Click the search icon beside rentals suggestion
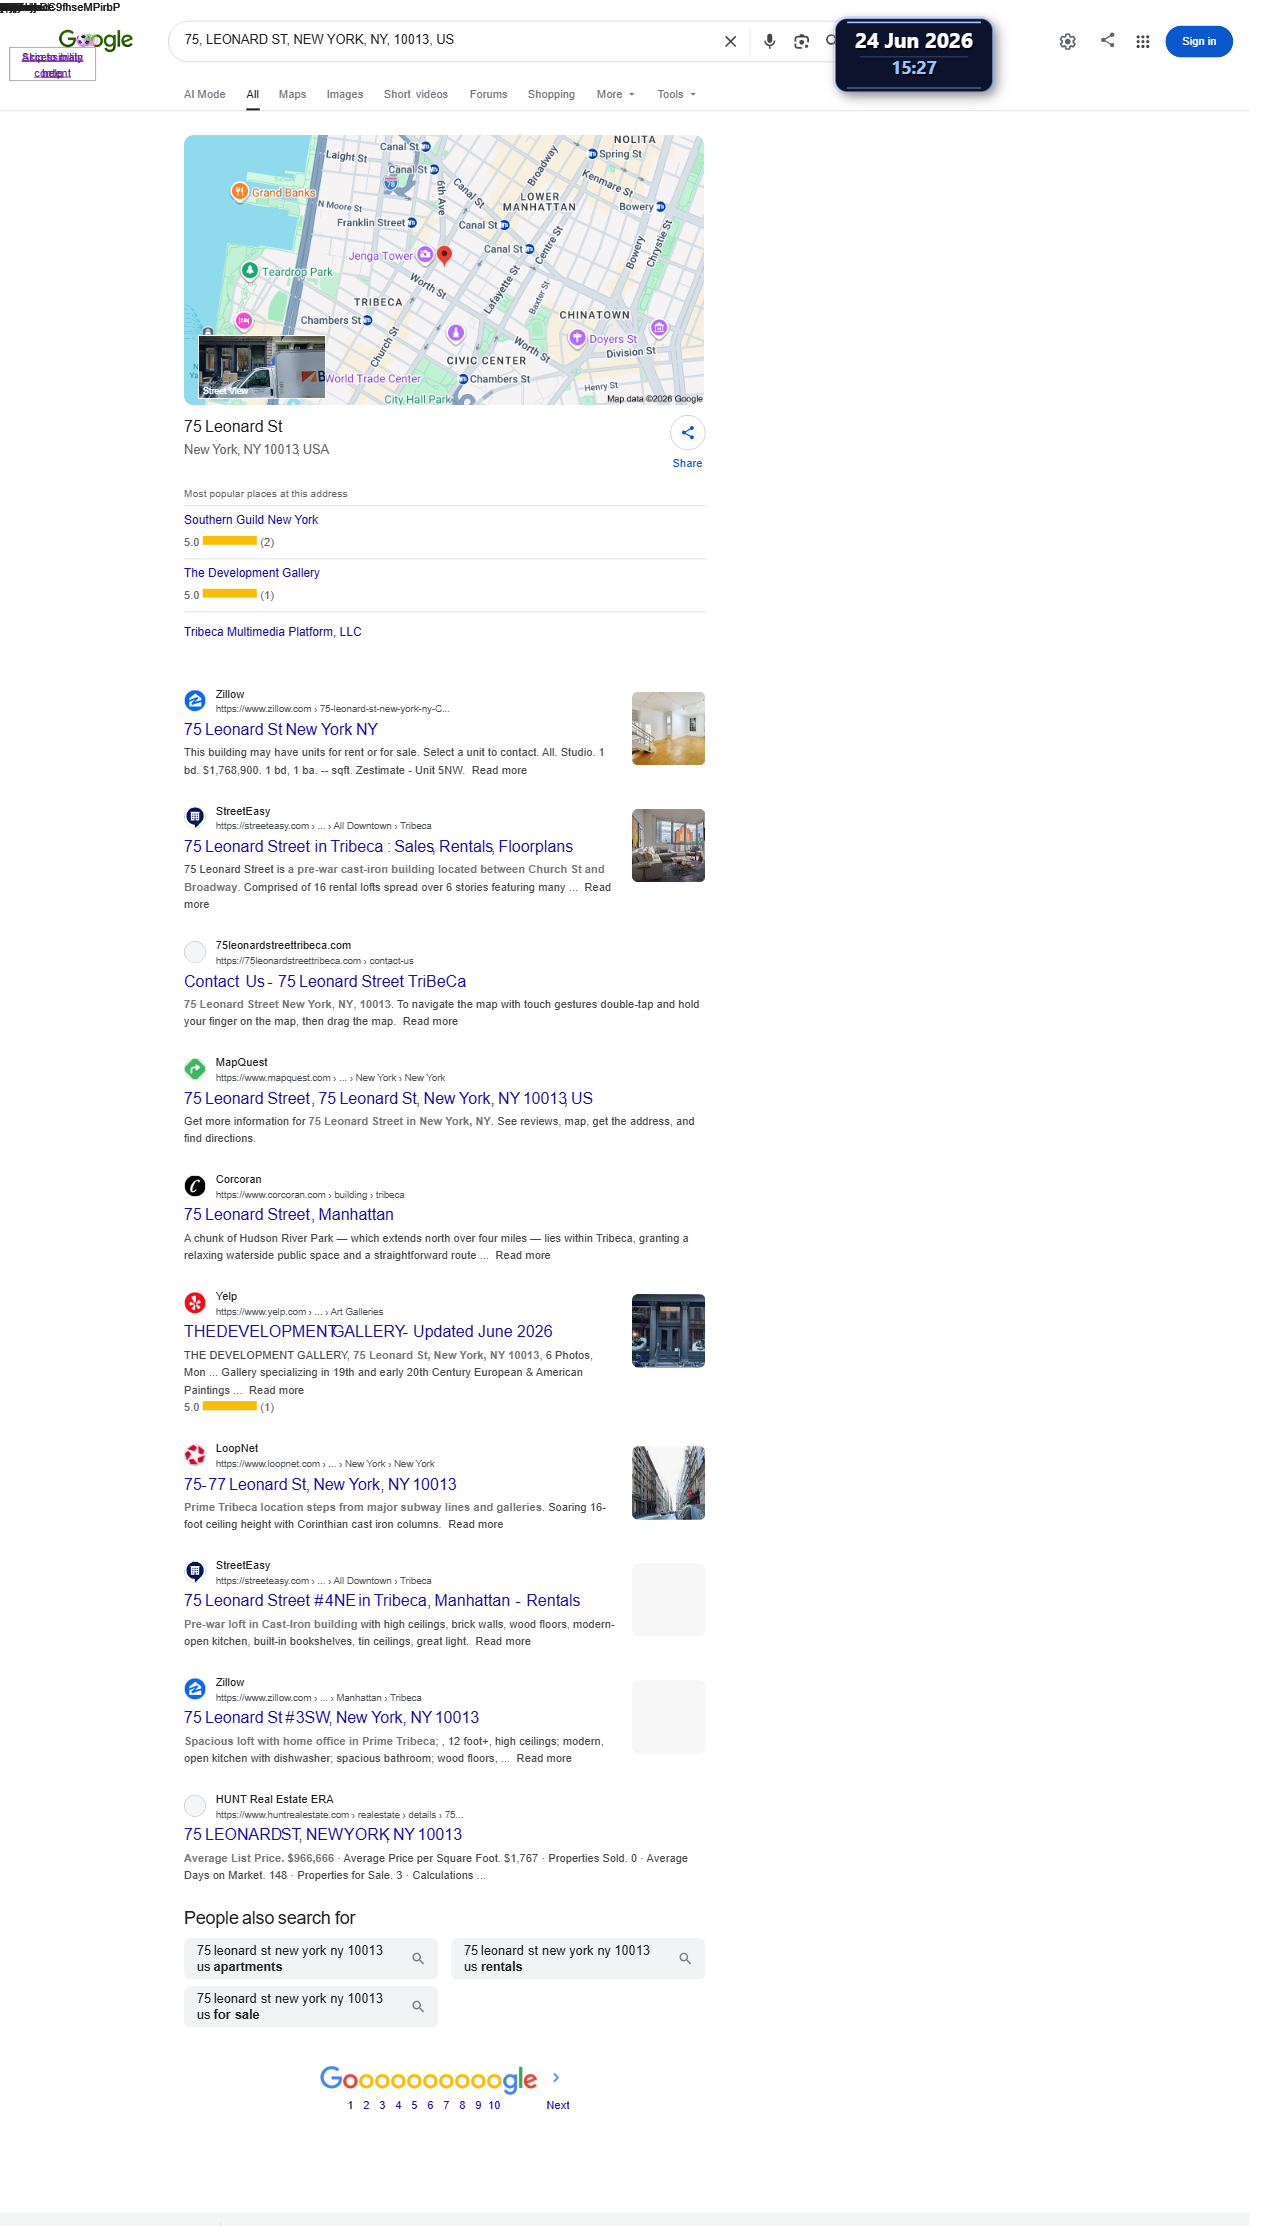1264x2226 pixels. (685, 1959)
